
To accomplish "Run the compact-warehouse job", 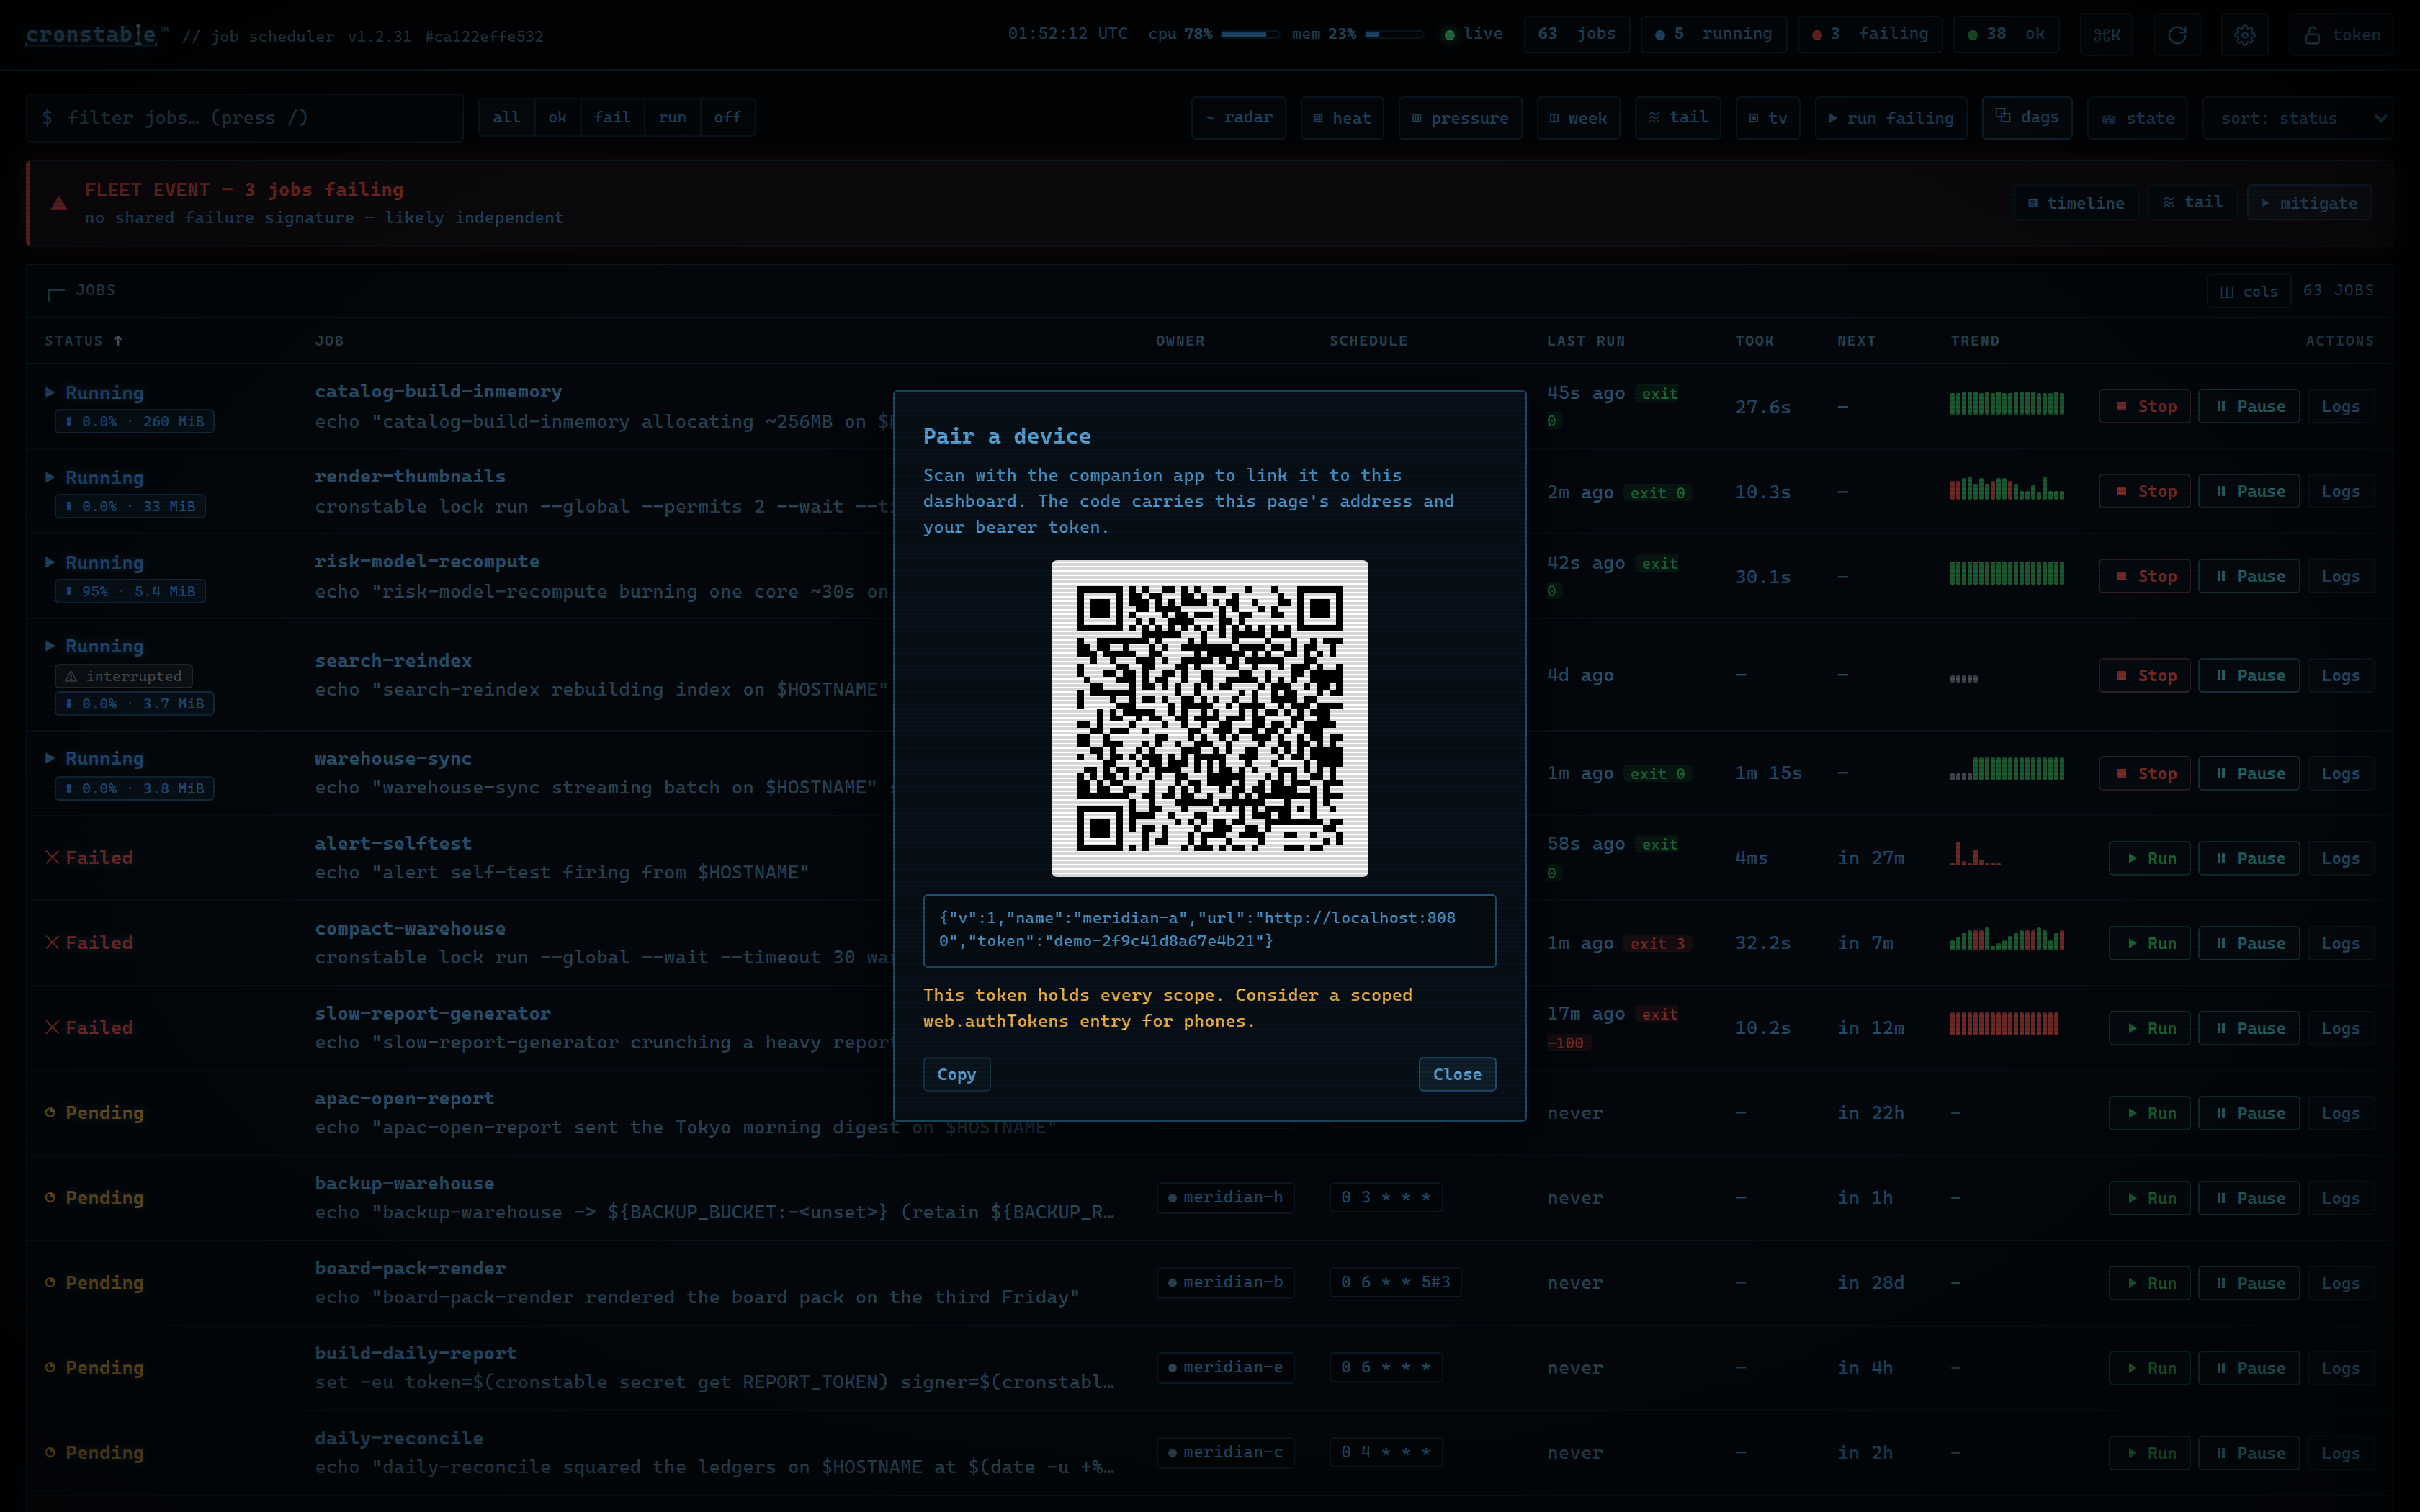I will [2150, 944].
